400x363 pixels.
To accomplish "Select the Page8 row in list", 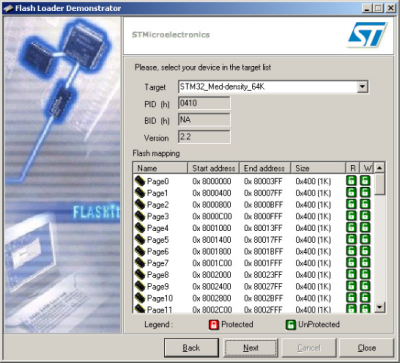I will click(253, 275).
